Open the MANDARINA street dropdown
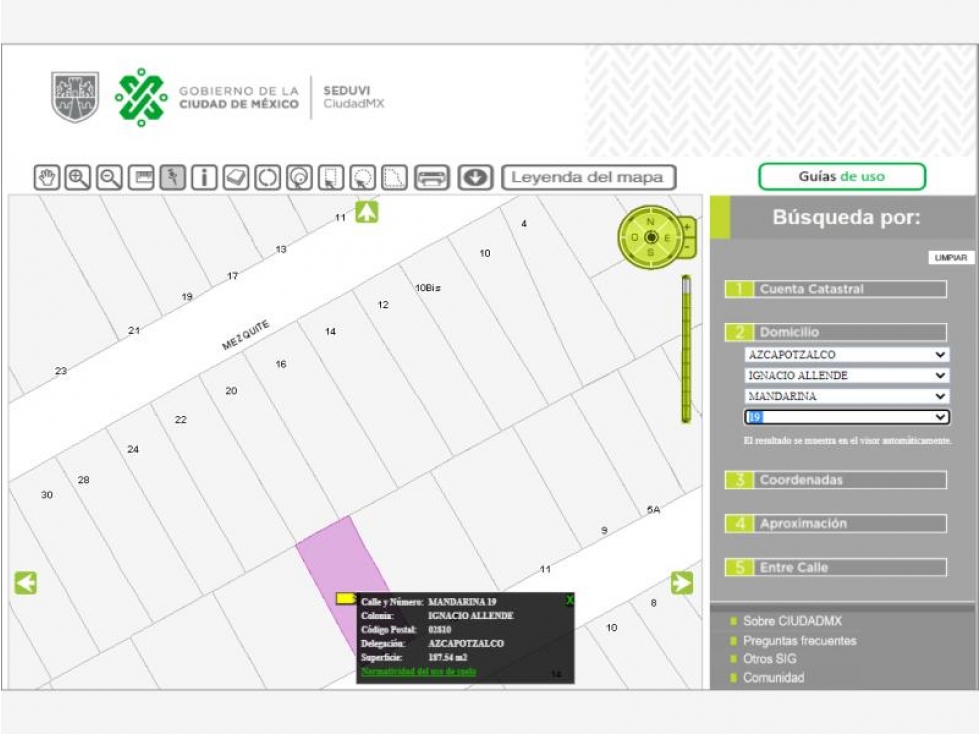 pyautogui.click(x=847, y=396)
